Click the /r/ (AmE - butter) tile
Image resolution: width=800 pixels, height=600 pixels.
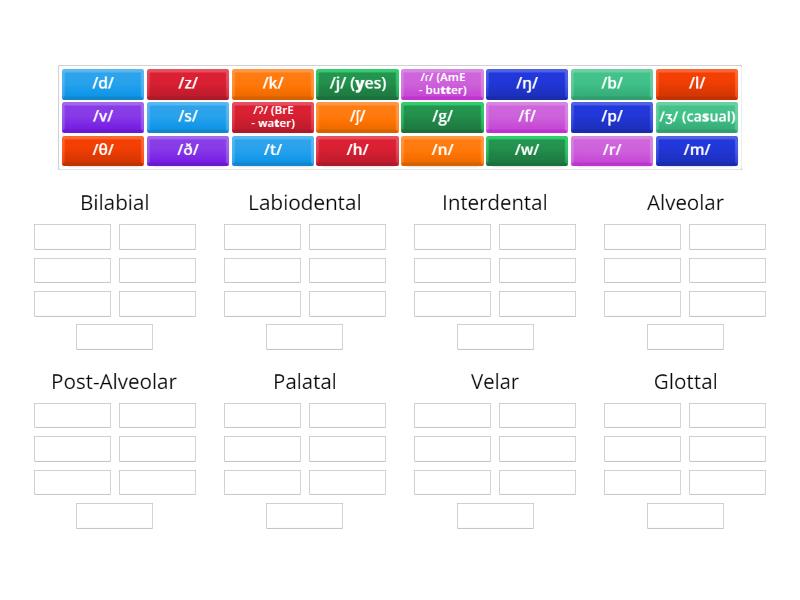click(442, 84)
